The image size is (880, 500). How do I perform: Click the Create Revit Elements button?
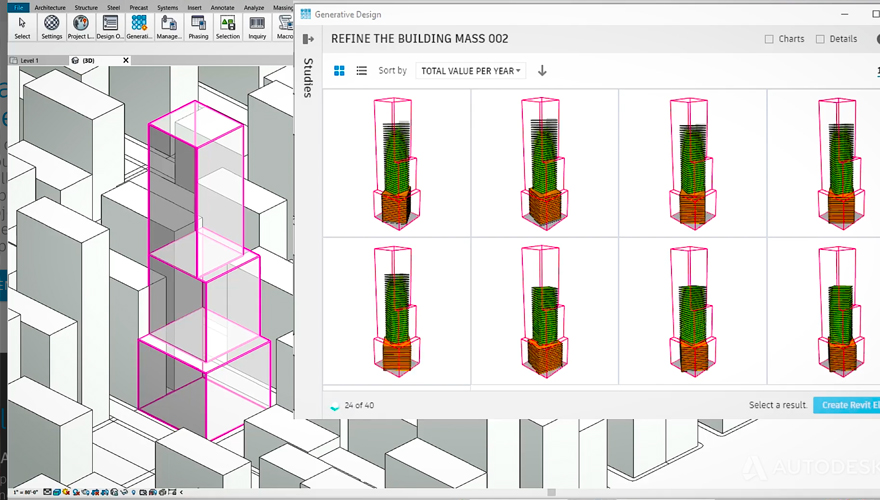click(x=846, y=405)
